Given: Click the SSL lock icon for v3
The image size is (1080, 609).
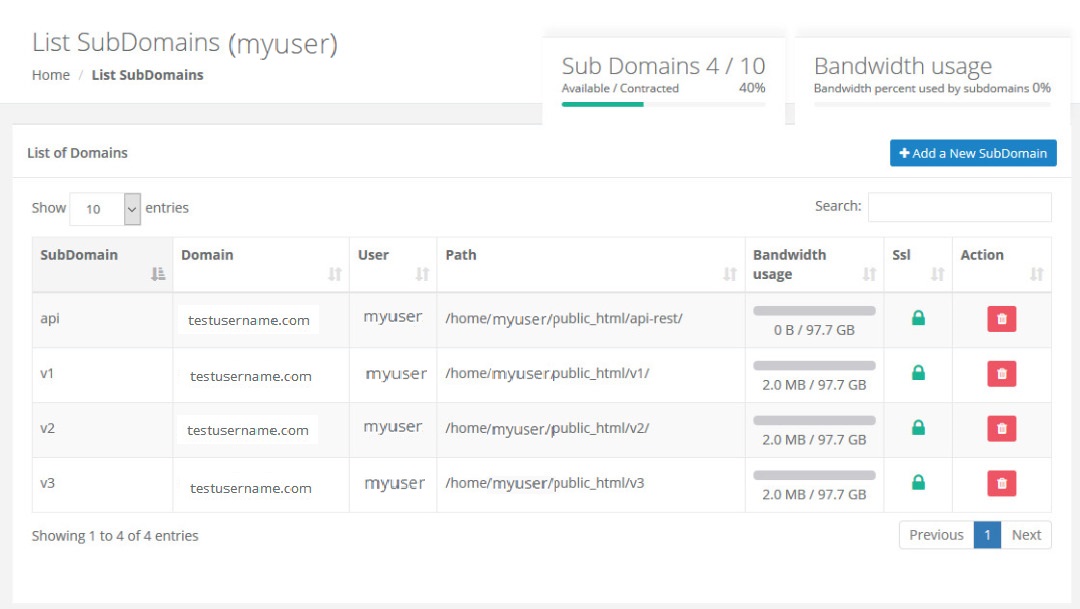Looking at the screenshot, I should (918, 482).
